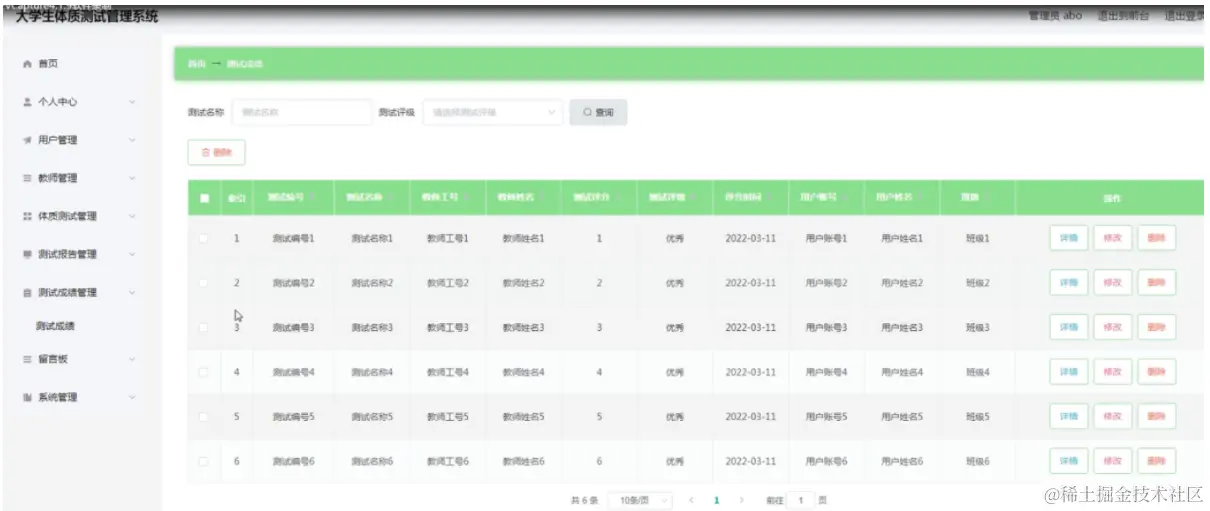1210x511 pixels.
Task: Expand 用户管理 sidebar chevron
Action: [132, 140]
